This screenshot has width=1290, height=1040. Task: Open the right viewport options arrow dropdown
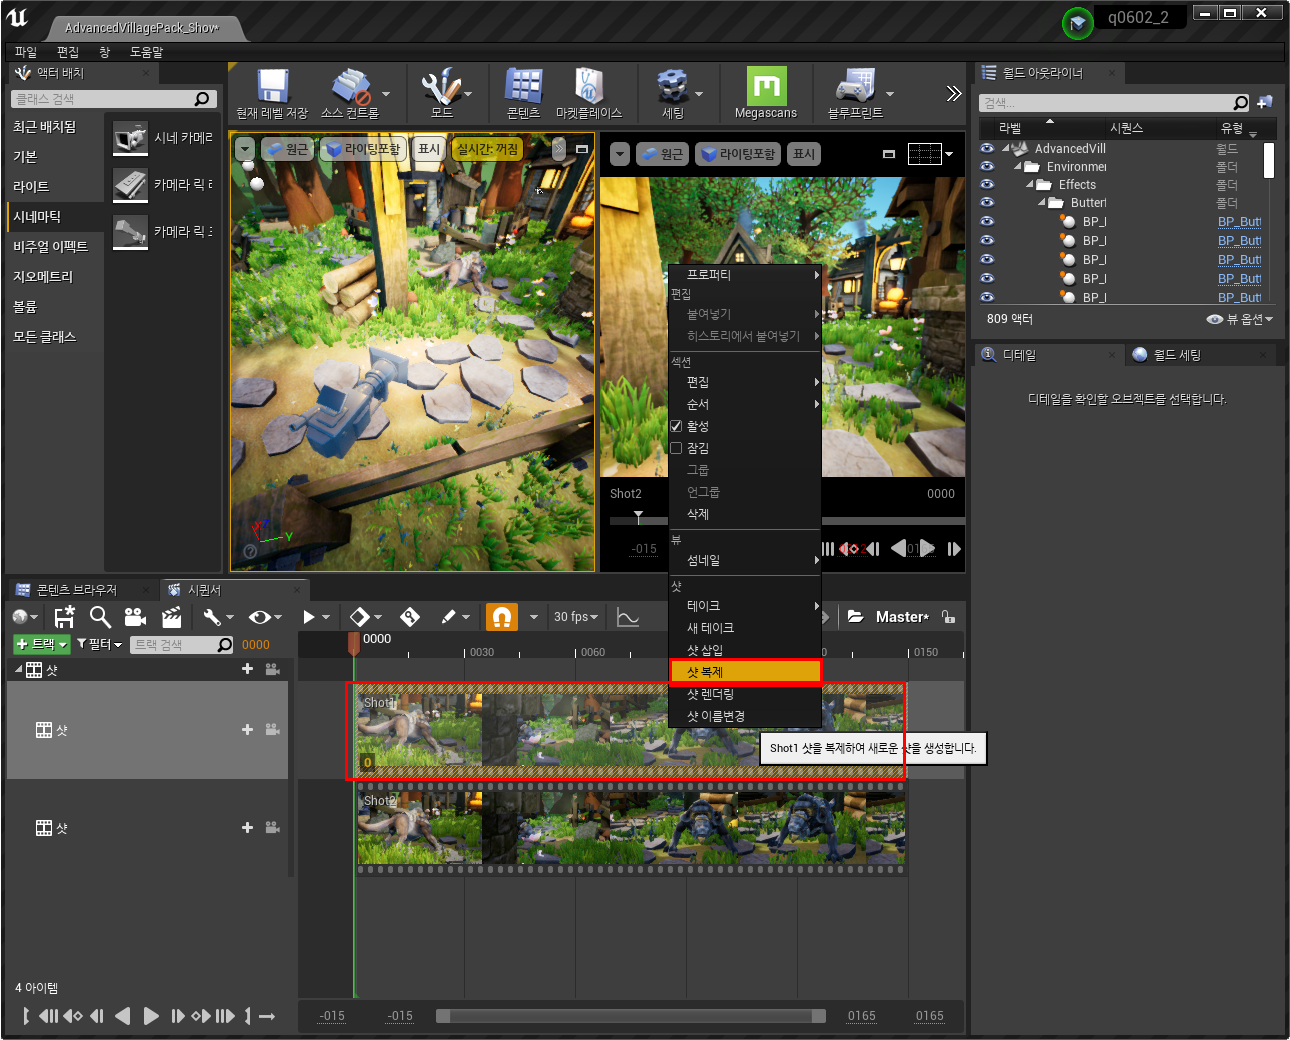click(x=620, y=154)
